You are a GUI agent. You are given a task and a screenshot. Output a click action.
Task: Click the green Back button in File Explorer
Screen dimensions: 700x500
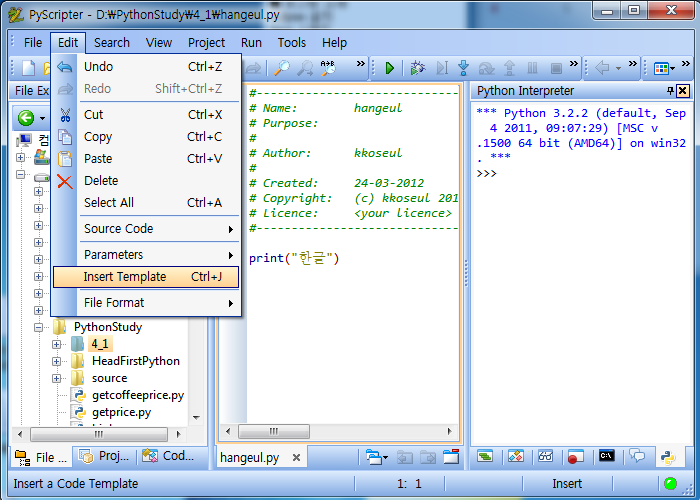pos(26,118)
